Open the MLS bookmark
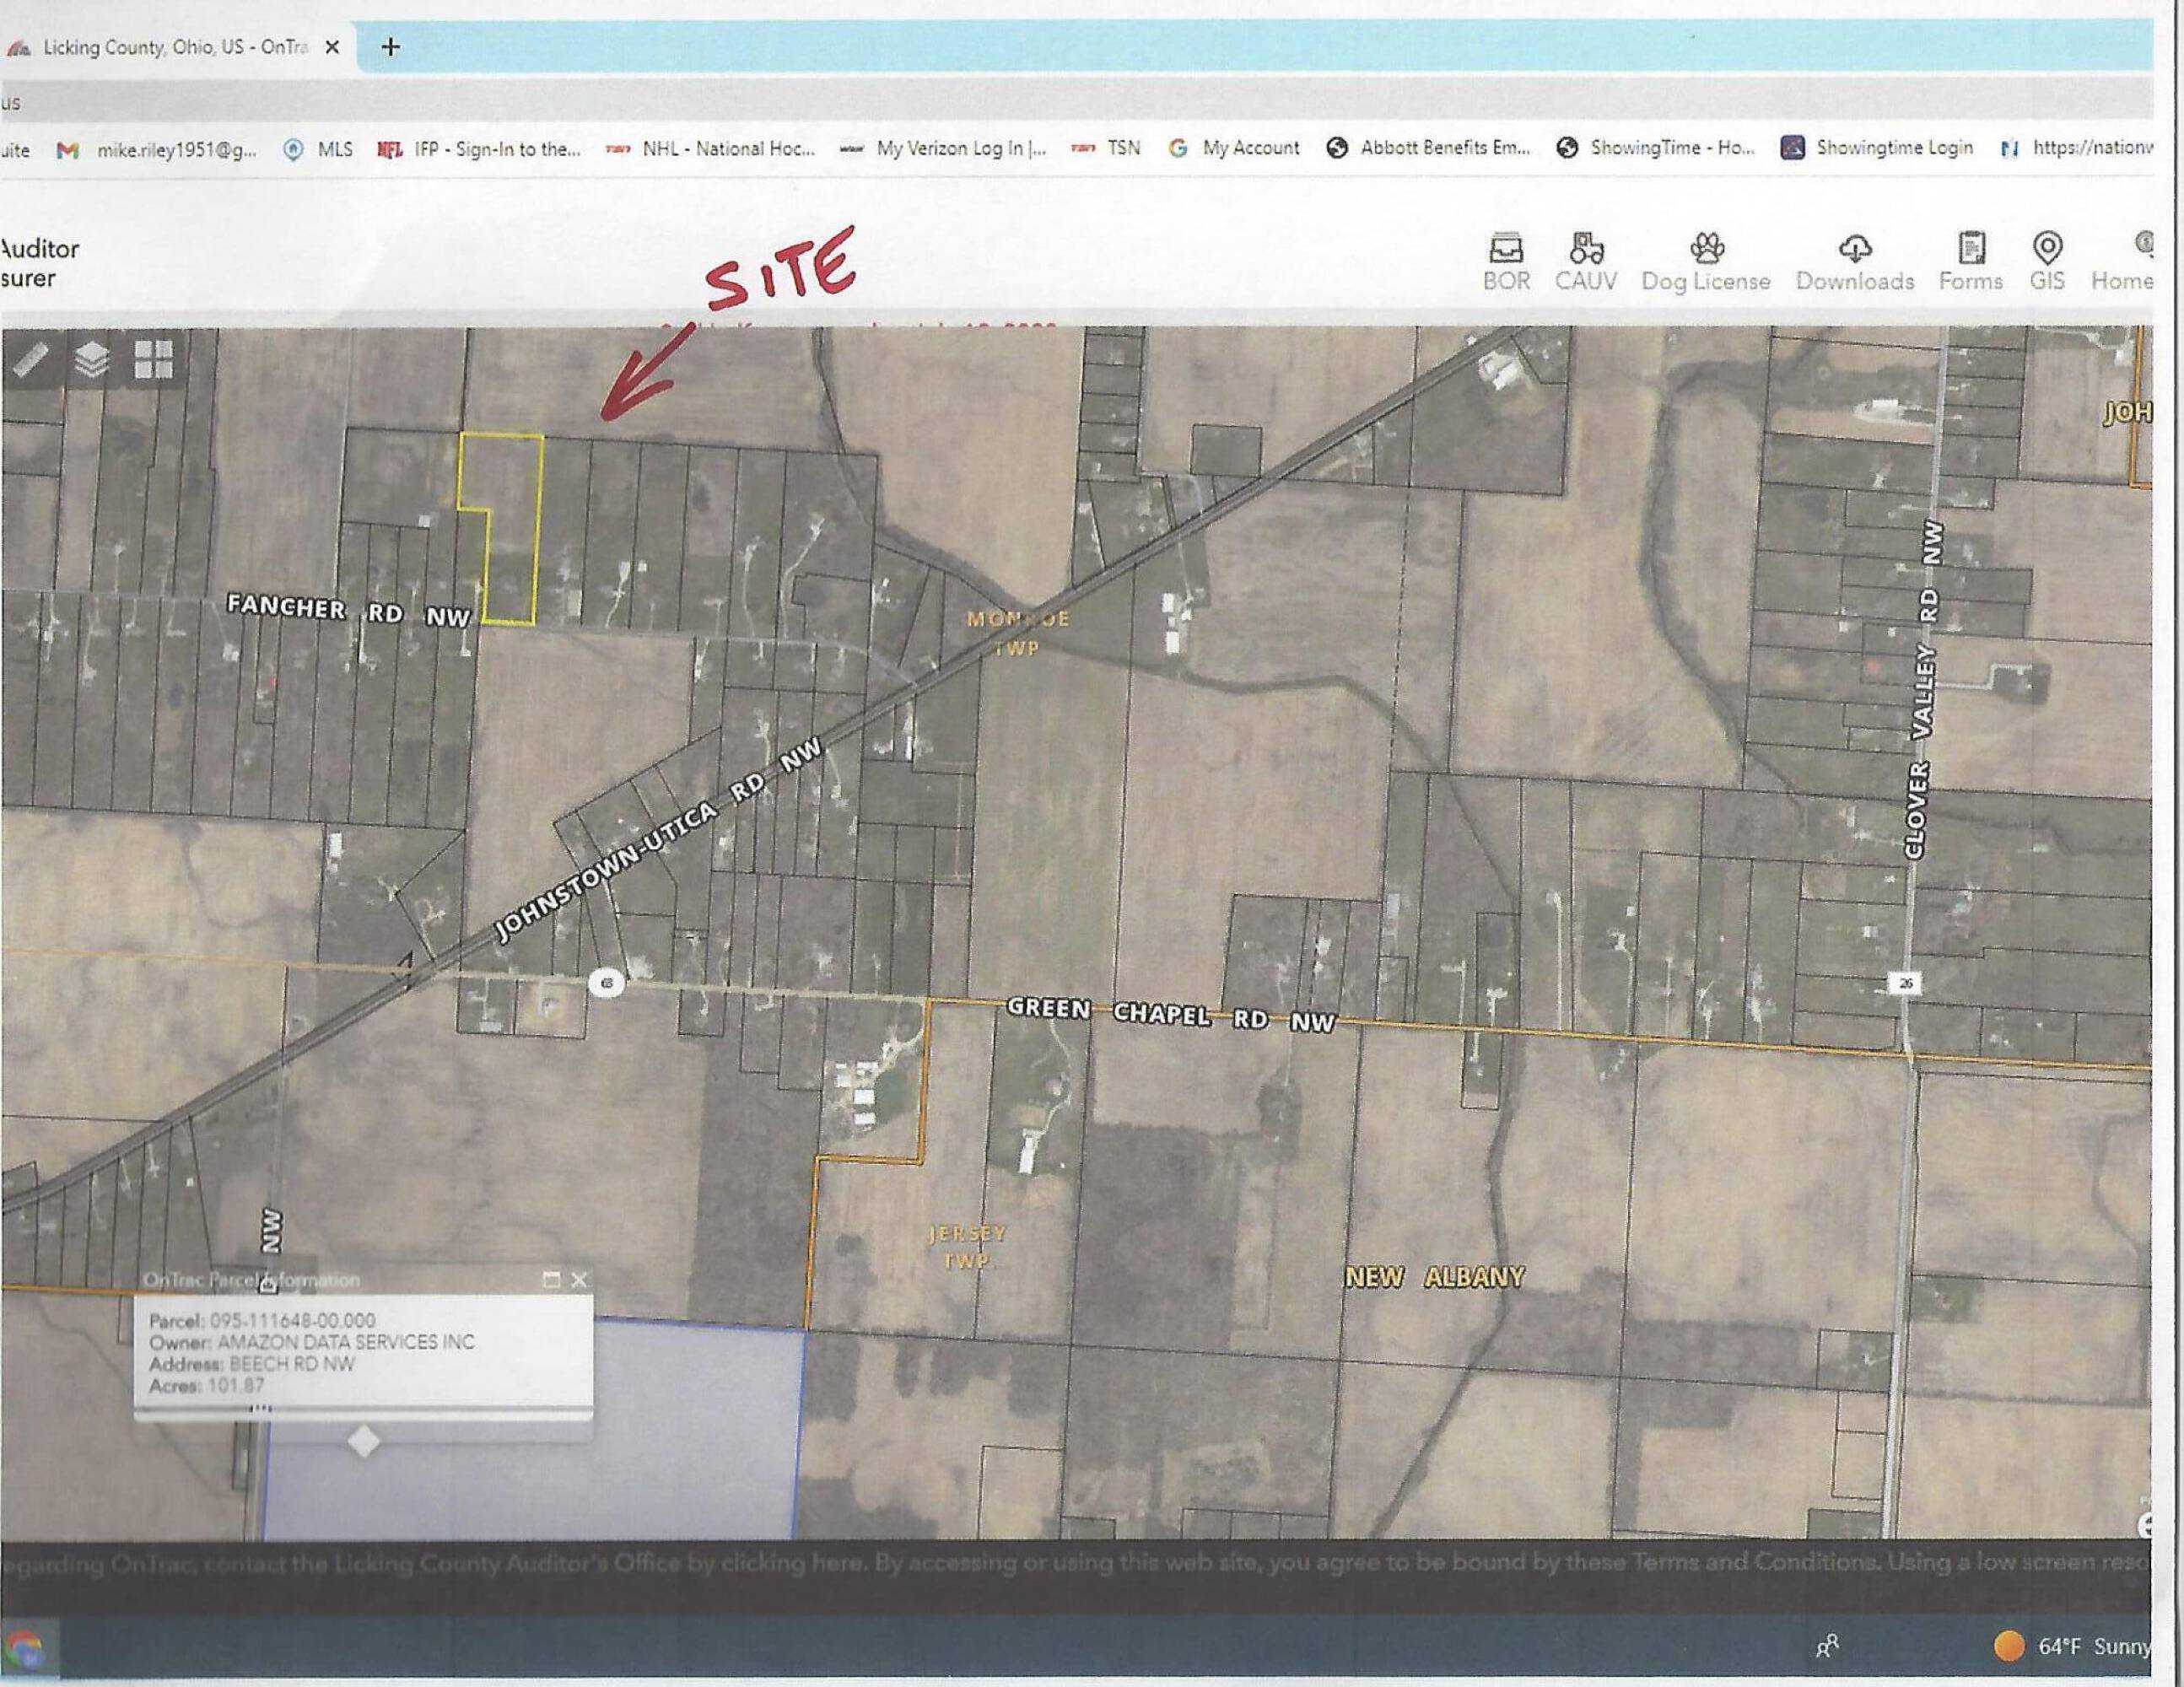The height and width of the screenshot is (1687, 2184). (320, 149)
